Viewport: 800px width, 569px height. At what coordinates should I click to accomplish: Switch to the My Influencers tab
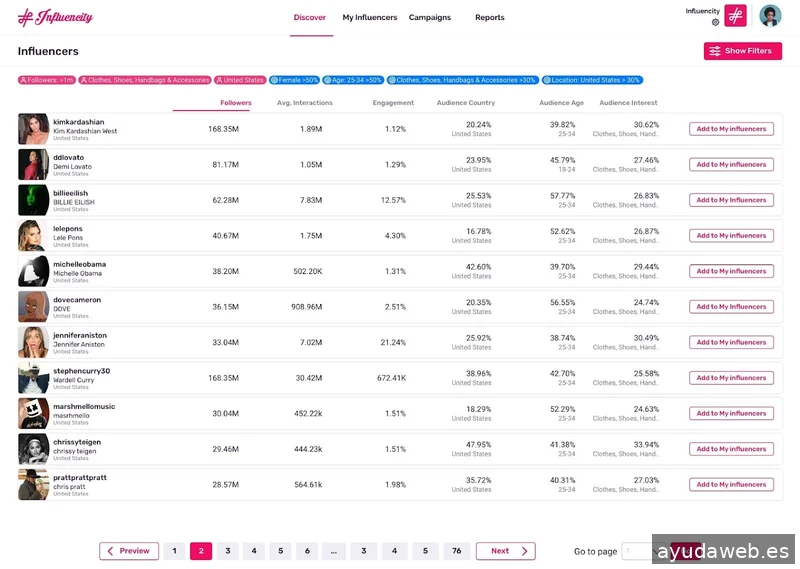pos(369,18)
